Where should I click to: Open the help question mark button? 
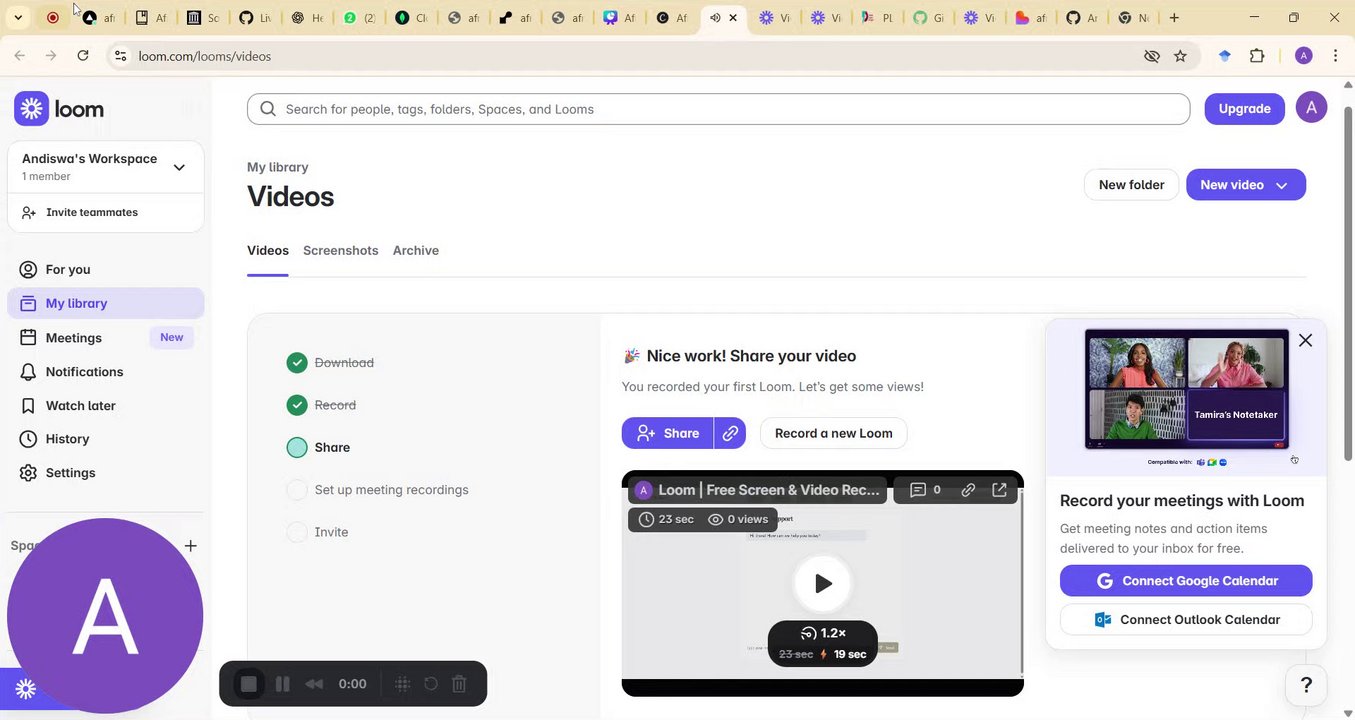[x=1306, y=686]
